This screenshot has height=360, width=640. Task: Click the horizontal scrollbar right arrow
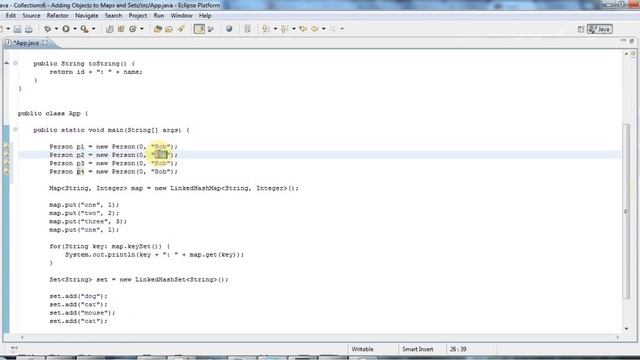pyautogui.click(x=618, y=337)
